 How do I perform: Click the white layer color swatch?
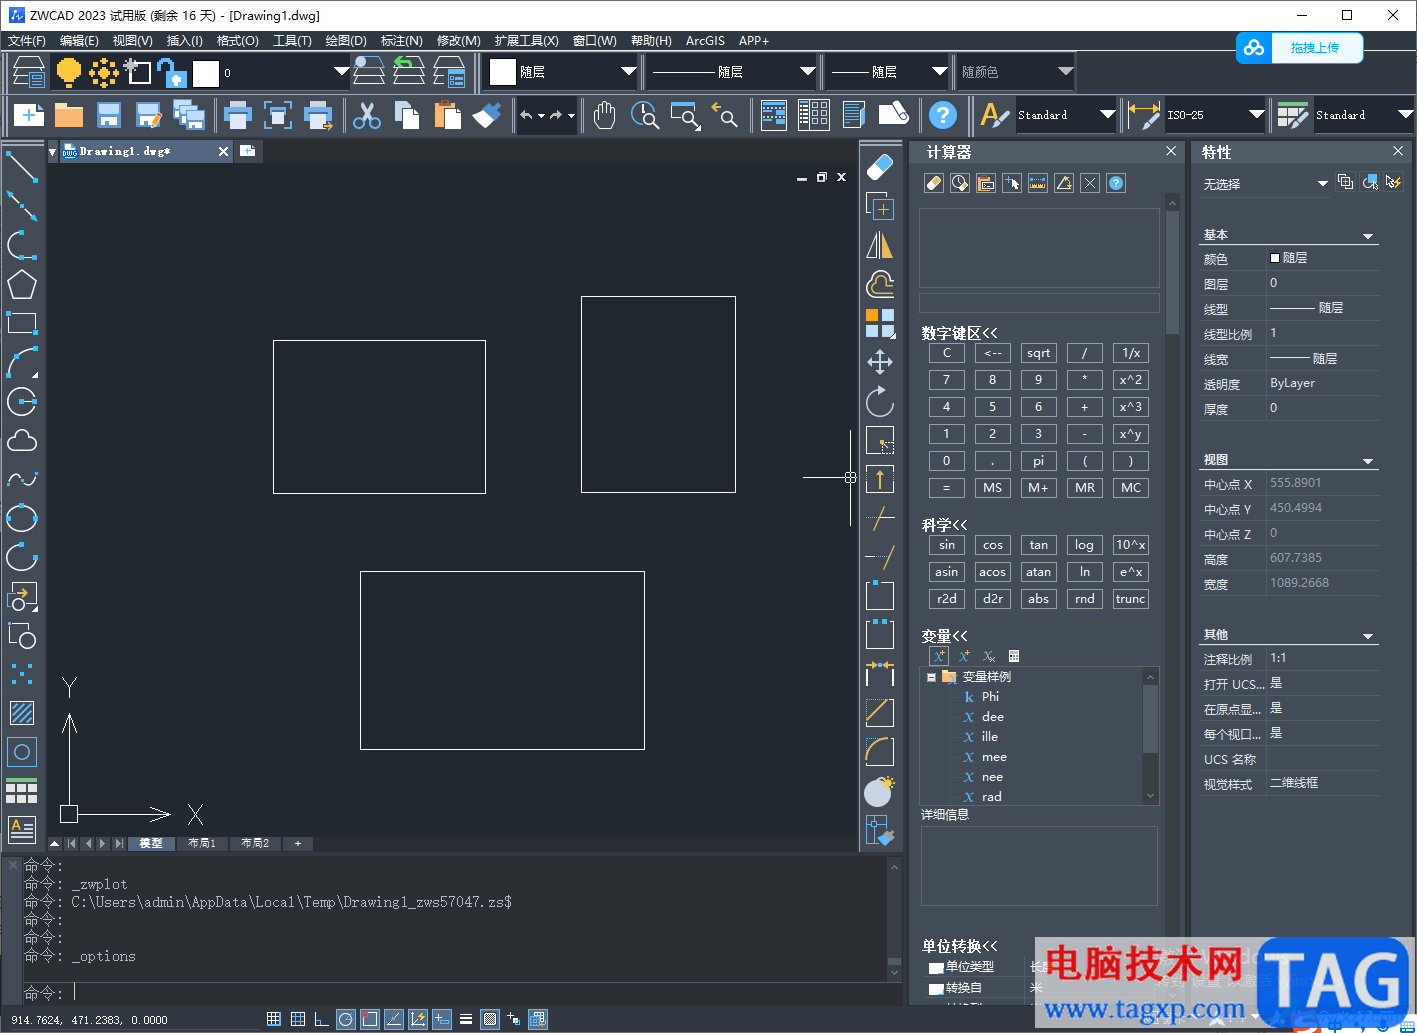(206, 72)
